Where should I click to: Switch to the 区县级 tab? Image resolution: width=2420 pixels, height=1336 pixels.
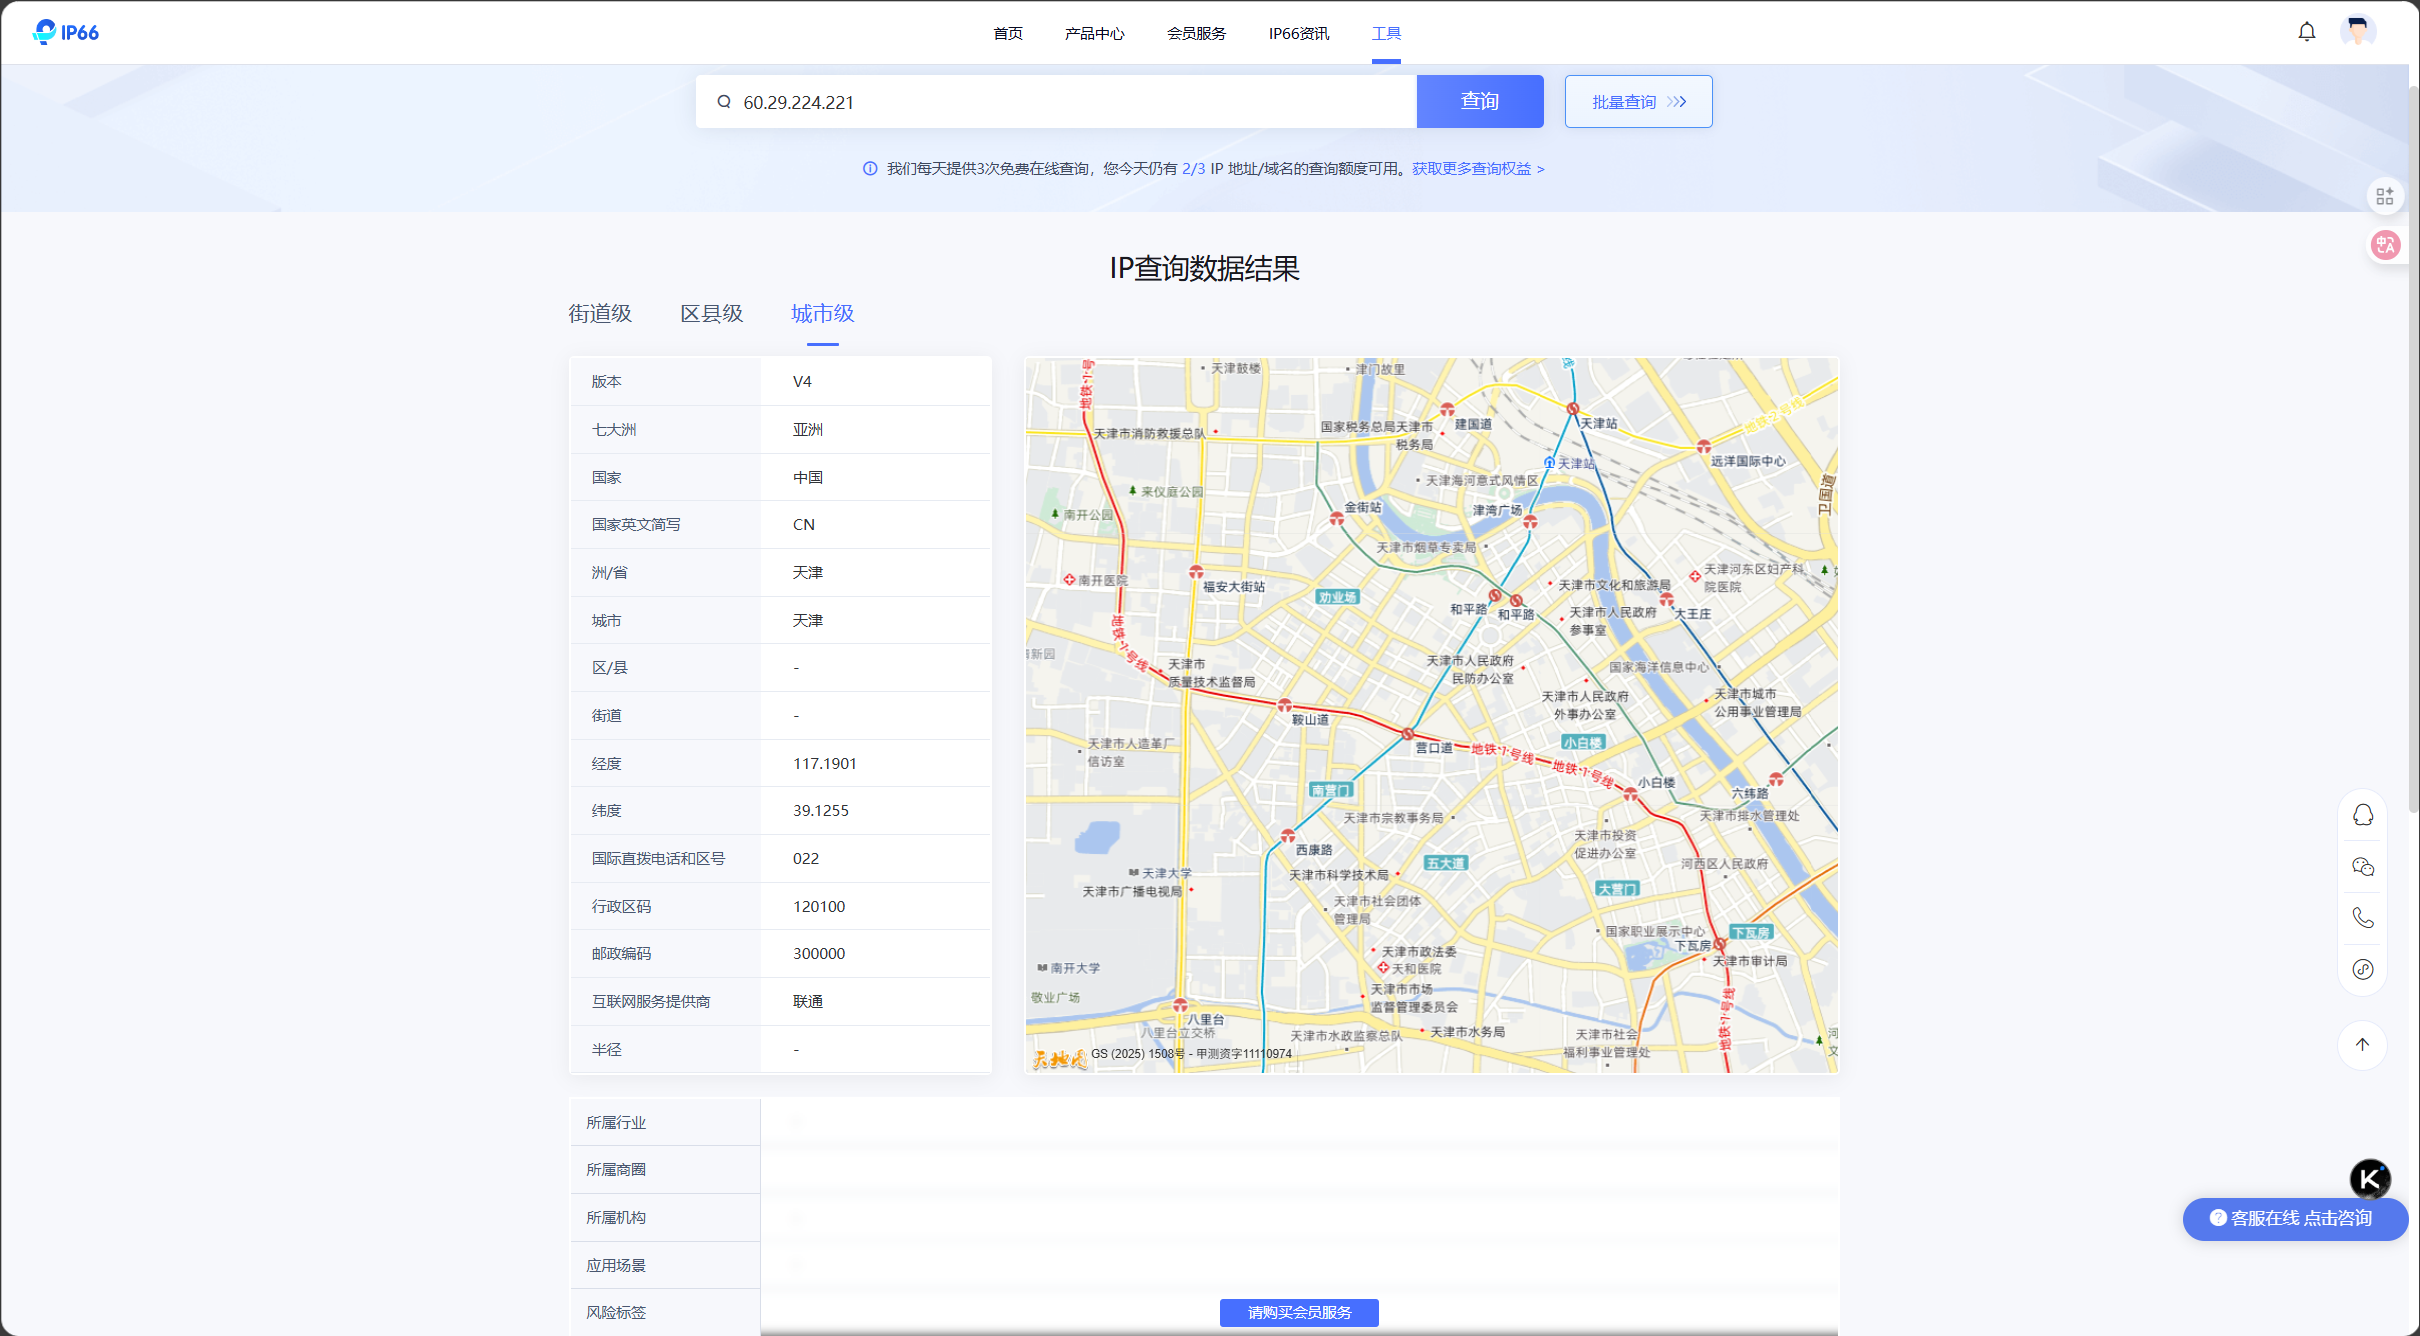coord(712,314)
